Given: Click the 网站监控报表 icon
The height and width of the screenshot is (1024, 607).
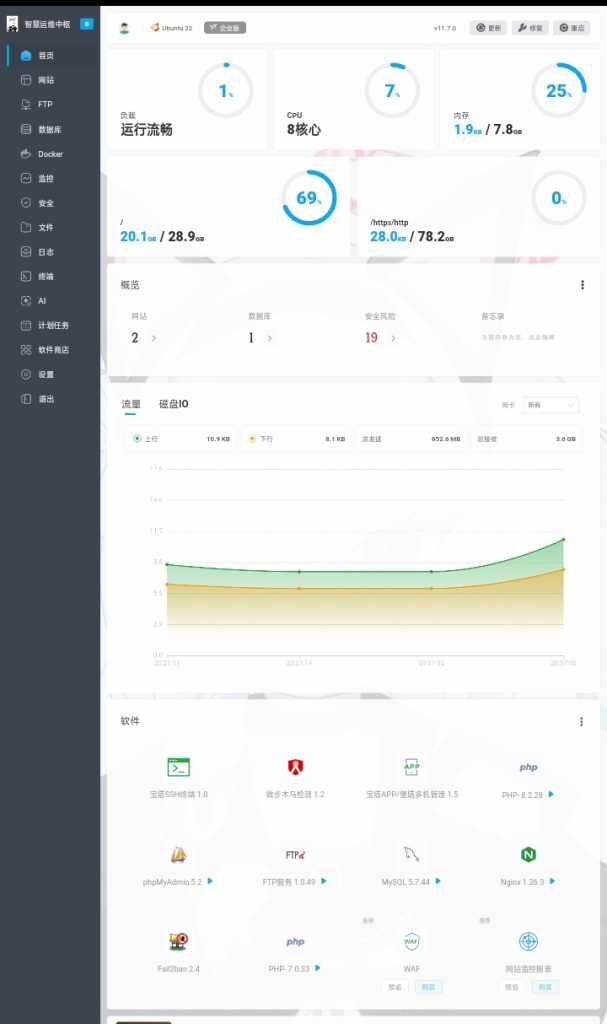Looking at the screenshot, I should (529, 941).
